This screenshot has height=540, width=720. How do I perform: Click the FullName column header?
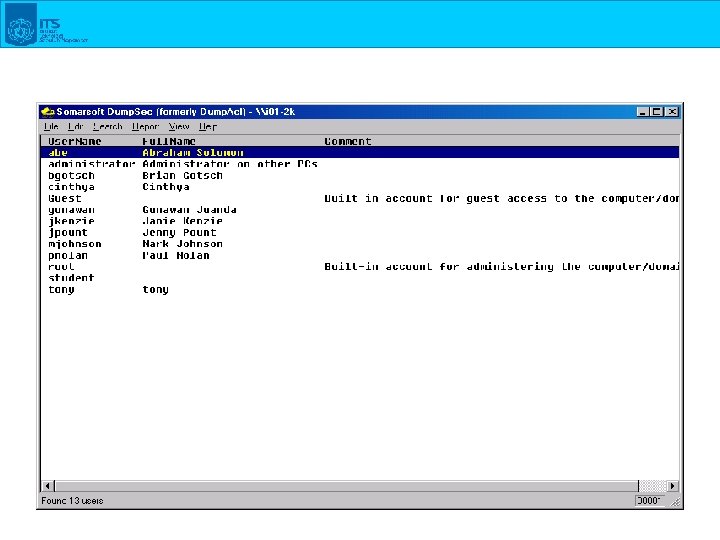pyautogui.click(x=169, y=141)
